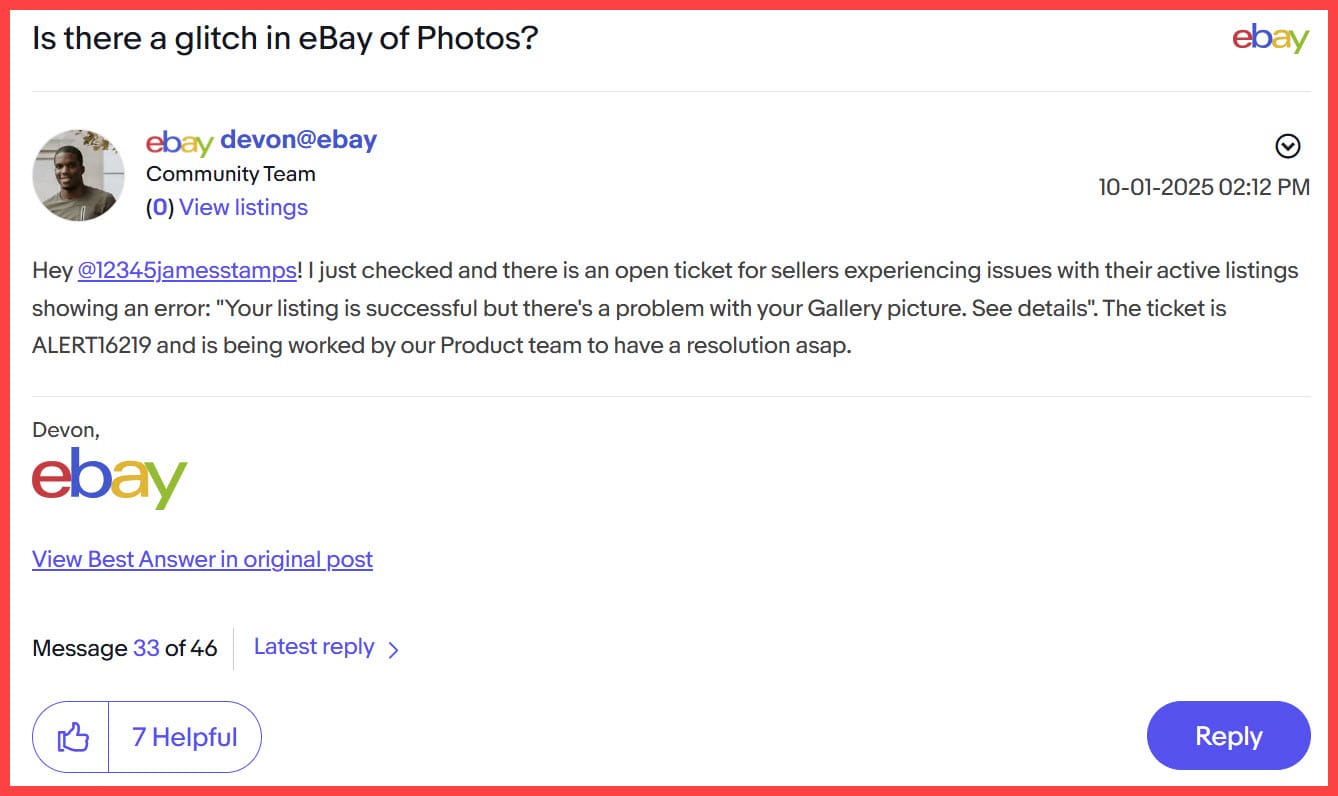Click the eBay logo in top-right corner
Screen dimensions: 1338x796
pyautogui.click(x=1270, y=38)
